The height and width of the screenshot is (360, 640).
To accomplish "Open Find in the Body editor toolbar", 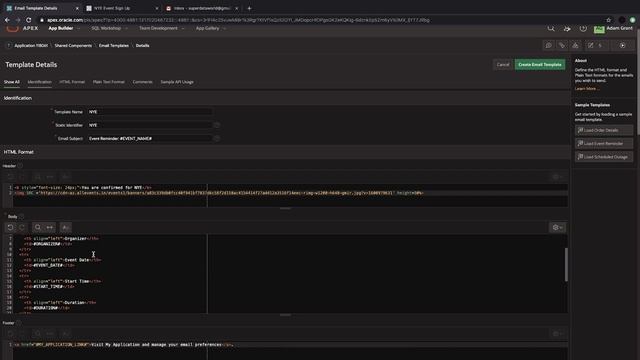I will [x=38, y=227].
